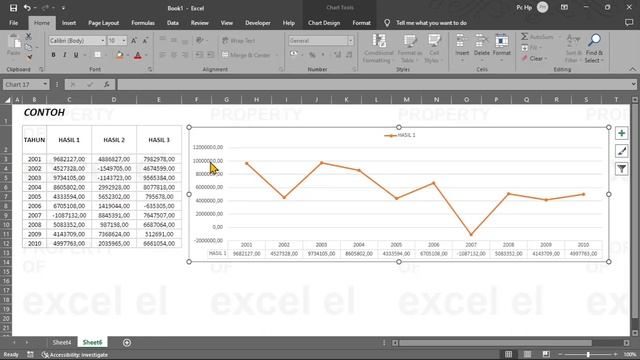The height and width of the screenshot is (360, 640).
Task: Open the Borders dropdown arrow
Action: tap(106, 55)
